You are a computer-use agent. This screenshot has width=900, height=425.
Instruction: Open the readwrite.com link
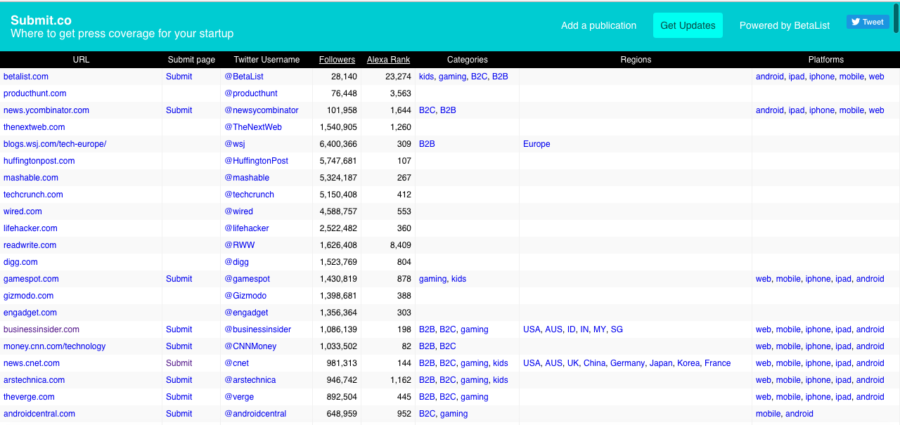pos(30,245)
